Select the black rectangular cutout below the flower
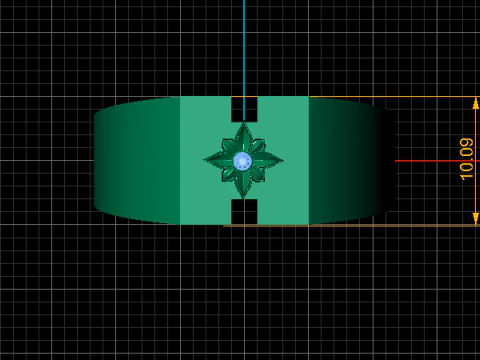 tap(244, 212)
